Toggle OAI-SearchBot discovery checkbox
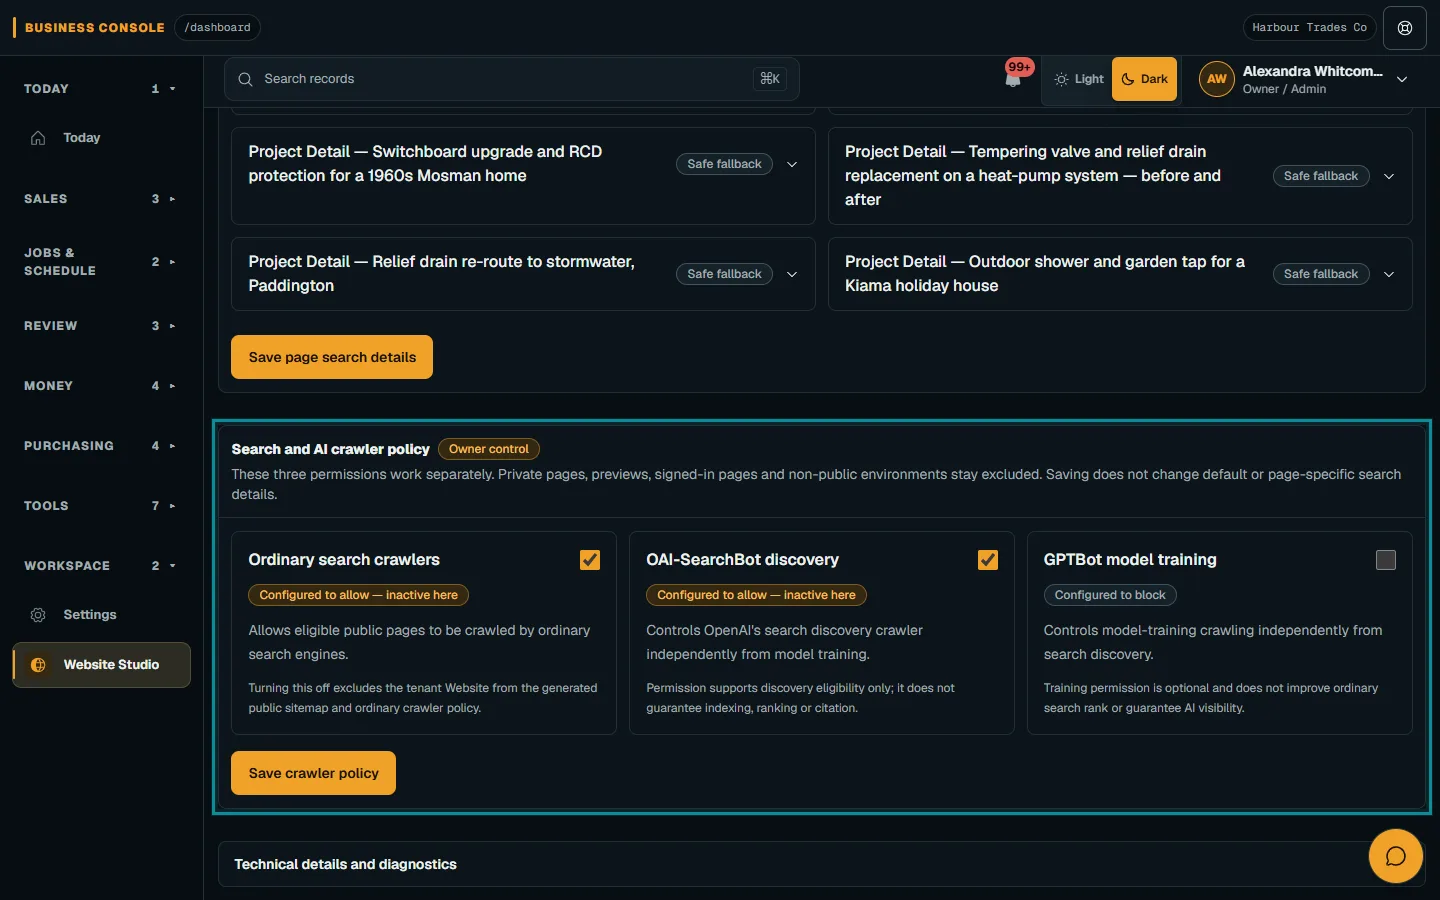Screen dimensions: 1440x900 (x=988, y=560)
